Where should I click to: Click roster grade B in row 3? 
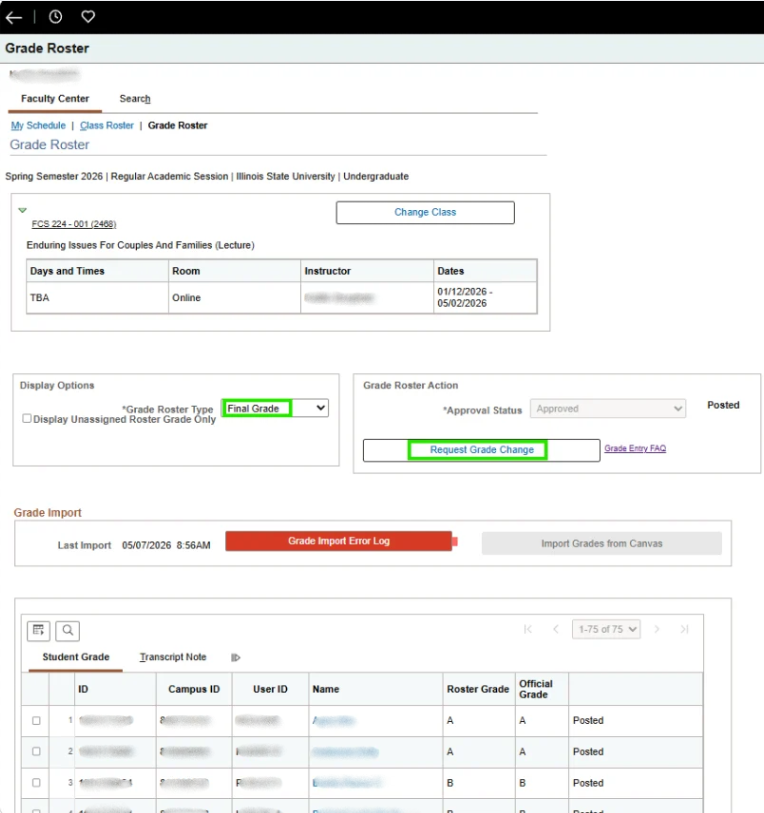450,783
